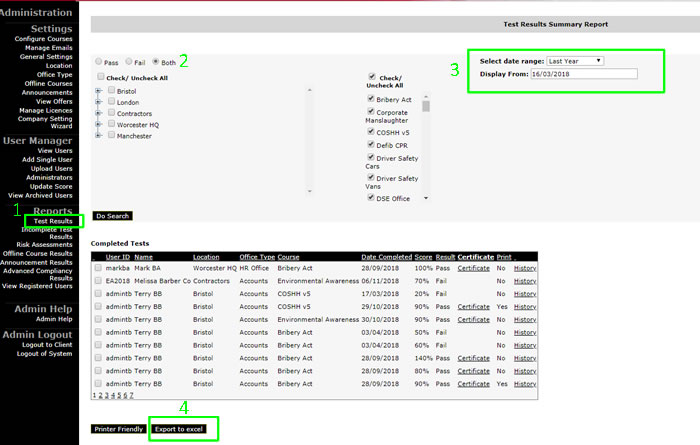Screen dimensions: 700x445
Task: Tick the London office checkbox
Action: point(110,102)
